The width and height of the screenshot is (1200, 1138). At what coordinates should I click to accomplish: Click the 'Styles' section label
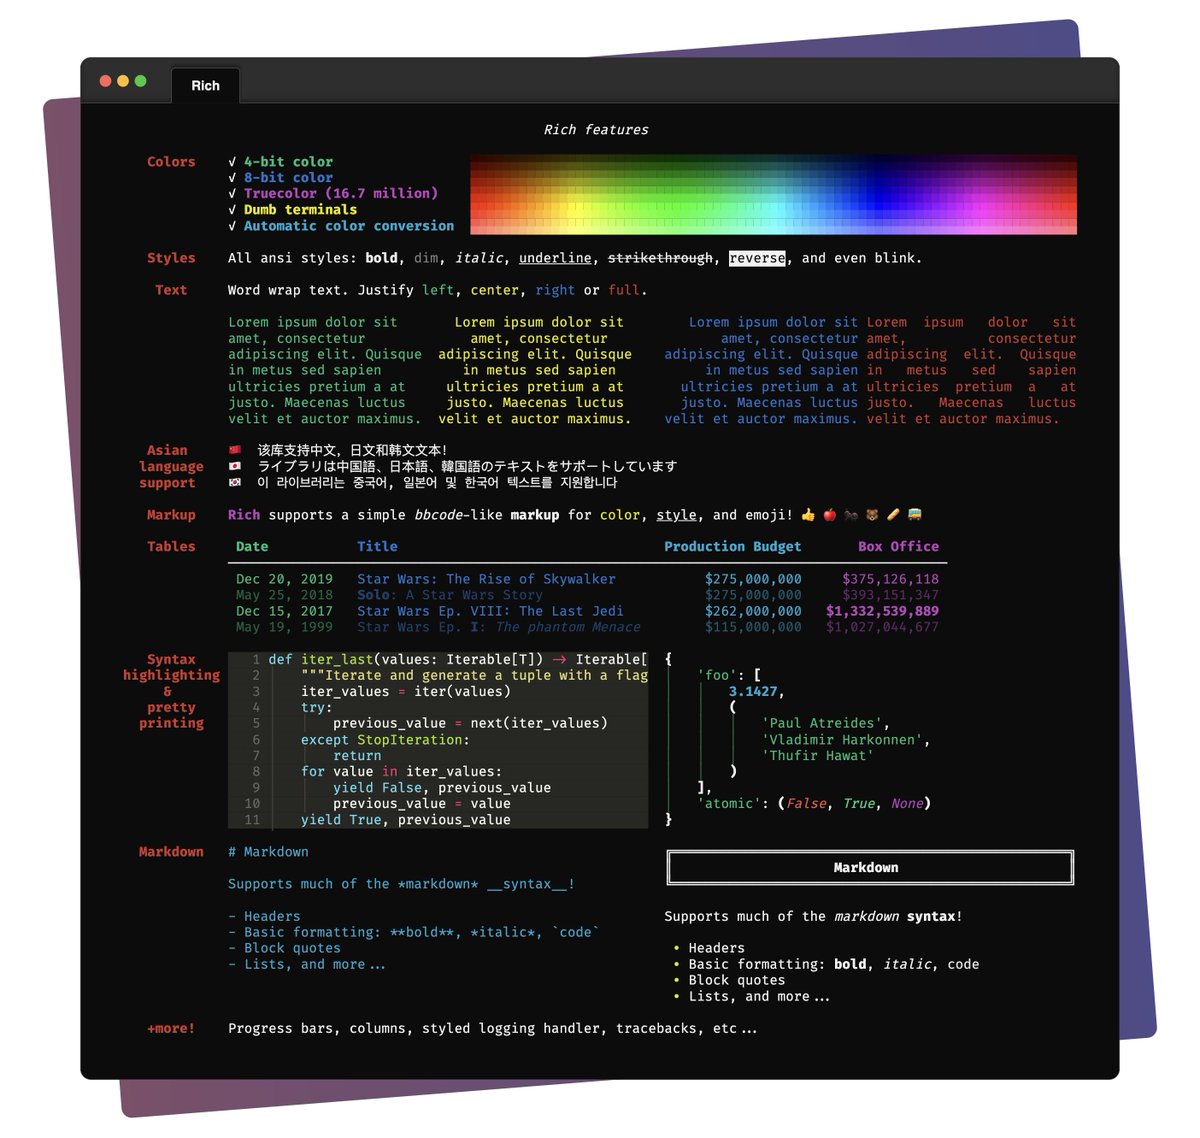click(x=171, y=258)
